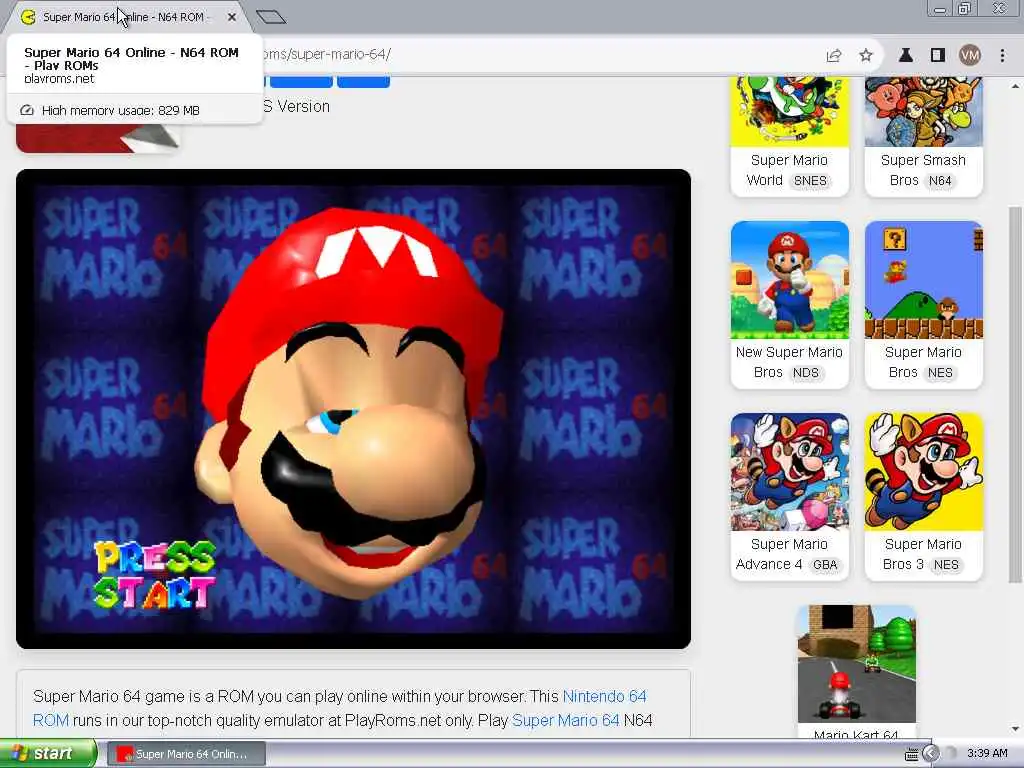Select Super Mario 64 Online taskbar button

pos(186,754)
